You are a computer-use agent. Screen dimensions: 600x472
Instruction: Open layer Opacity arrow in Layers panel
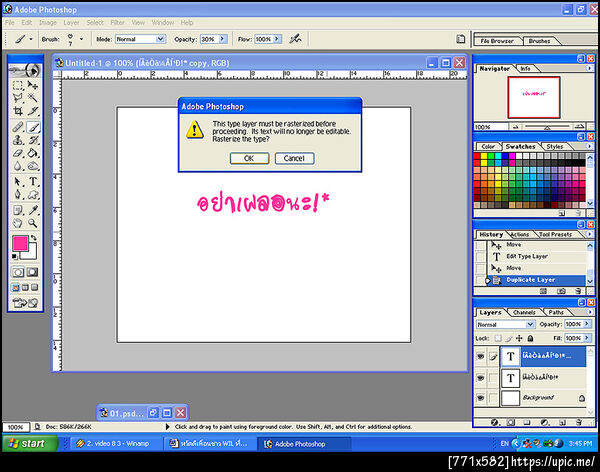(587, 324)
